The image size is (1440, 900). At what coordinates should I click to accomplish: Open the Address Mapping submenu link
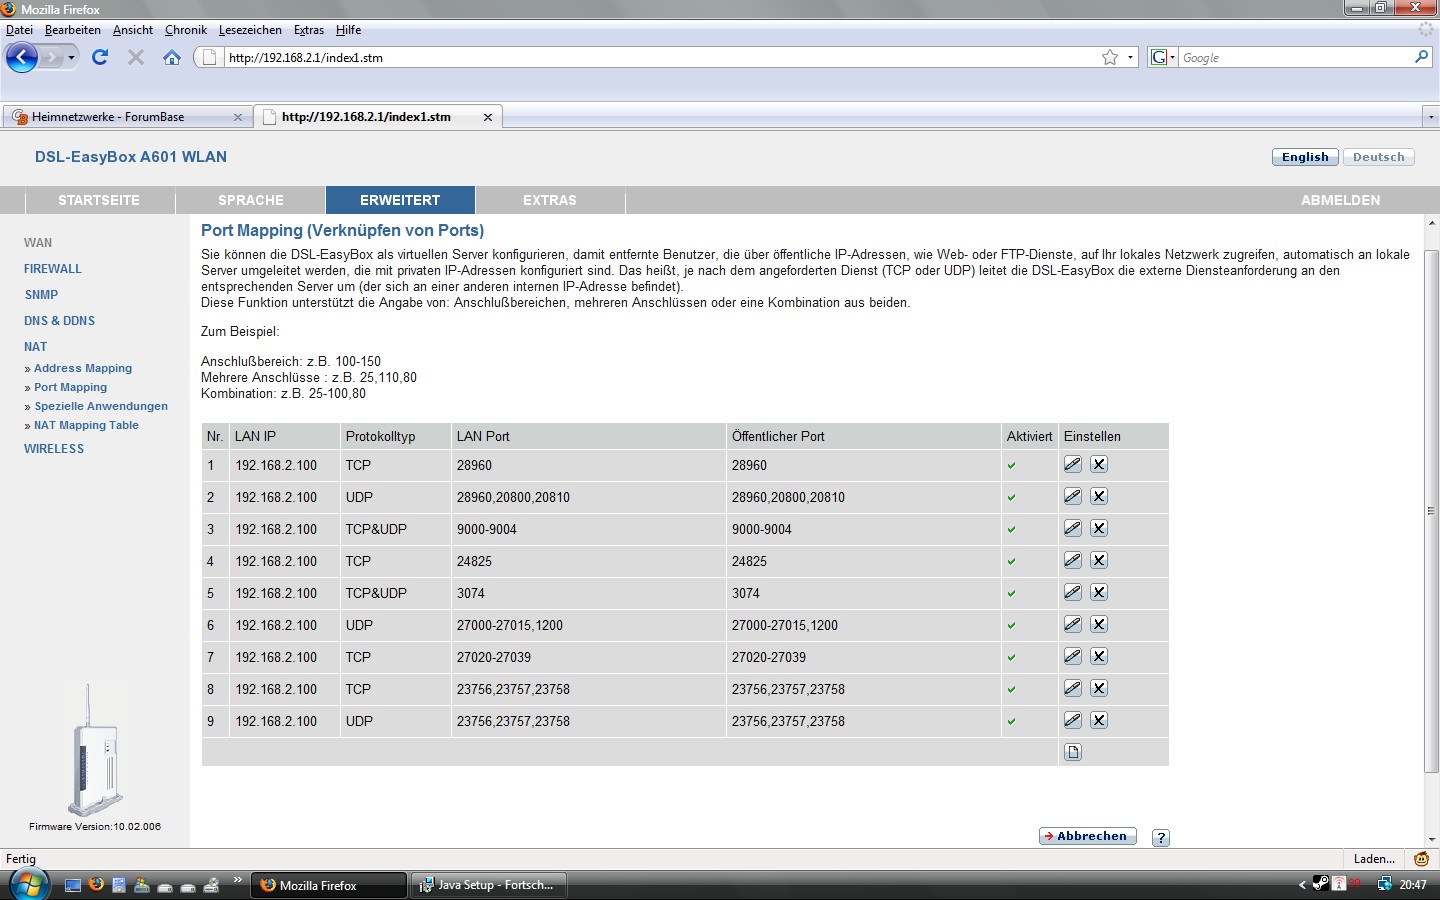pos(83,368)
